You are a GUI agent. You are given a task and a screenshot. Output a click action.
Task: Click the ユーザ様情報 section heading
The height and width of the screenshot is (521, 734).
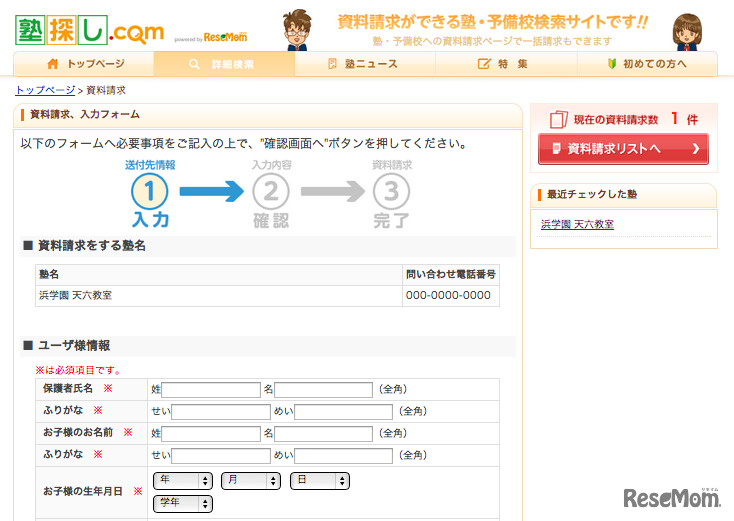[x=74, y=346]
